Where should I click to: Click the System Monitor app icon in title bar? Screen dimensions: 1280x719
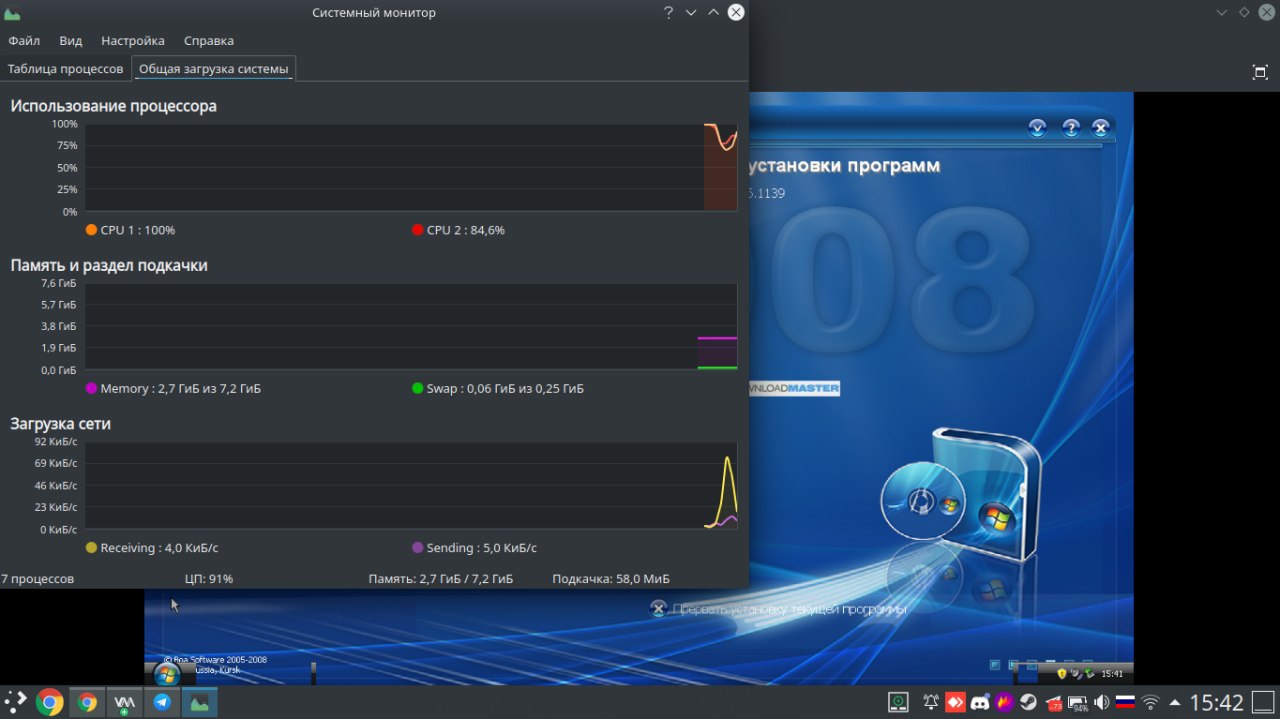point(12,13)
